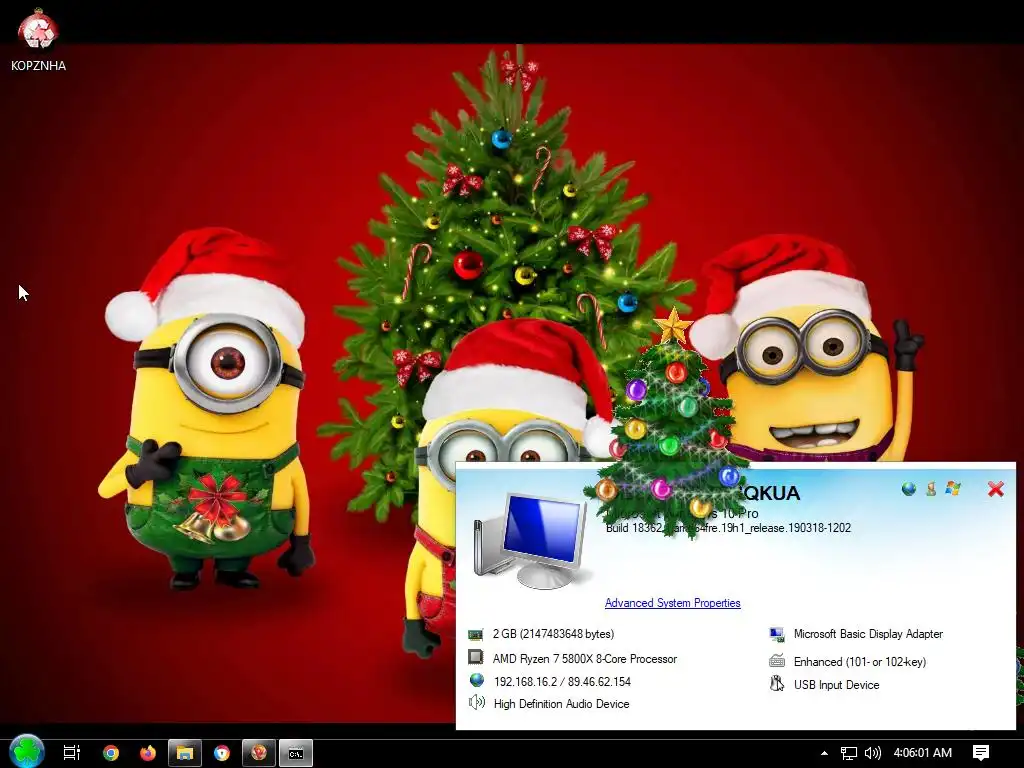The width and height of the screenshot is (1024, 768).
Task: Click the mouse device icon
Action: coord(776,684)
